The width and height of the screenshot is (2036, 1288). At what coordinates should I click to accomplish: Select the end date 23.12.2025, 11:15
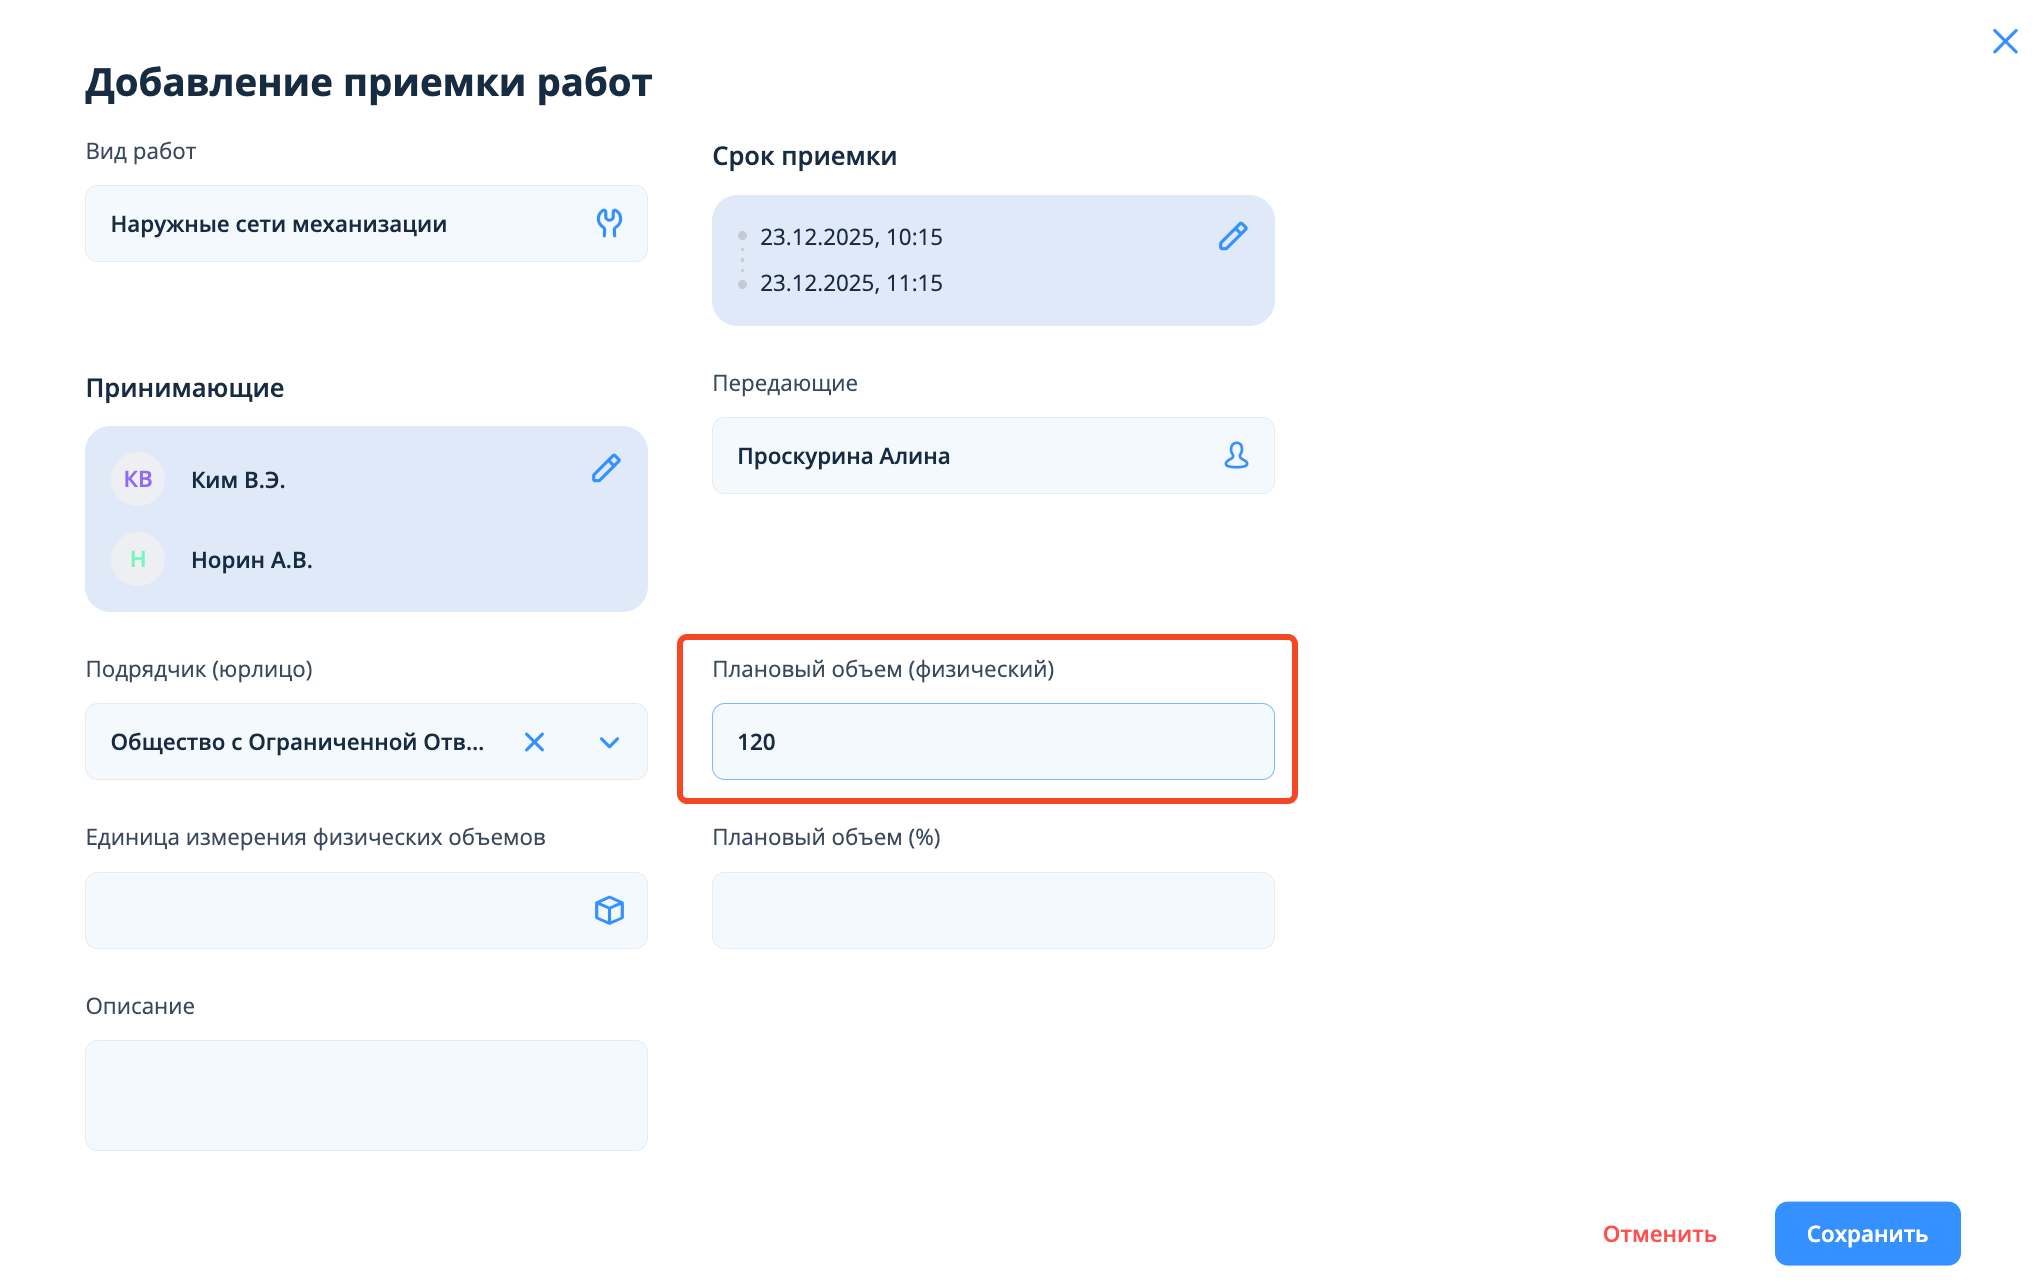pos(851,283)
